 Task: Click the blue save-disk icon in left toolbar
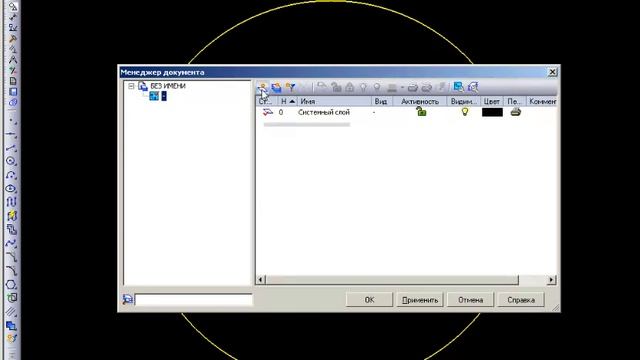[13, 92]
